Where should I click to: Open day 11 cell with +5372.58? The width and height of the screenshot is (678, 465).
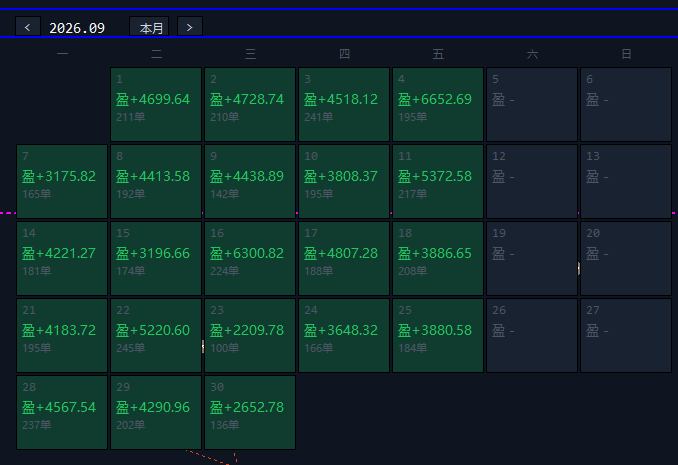(x=438, y=181)
